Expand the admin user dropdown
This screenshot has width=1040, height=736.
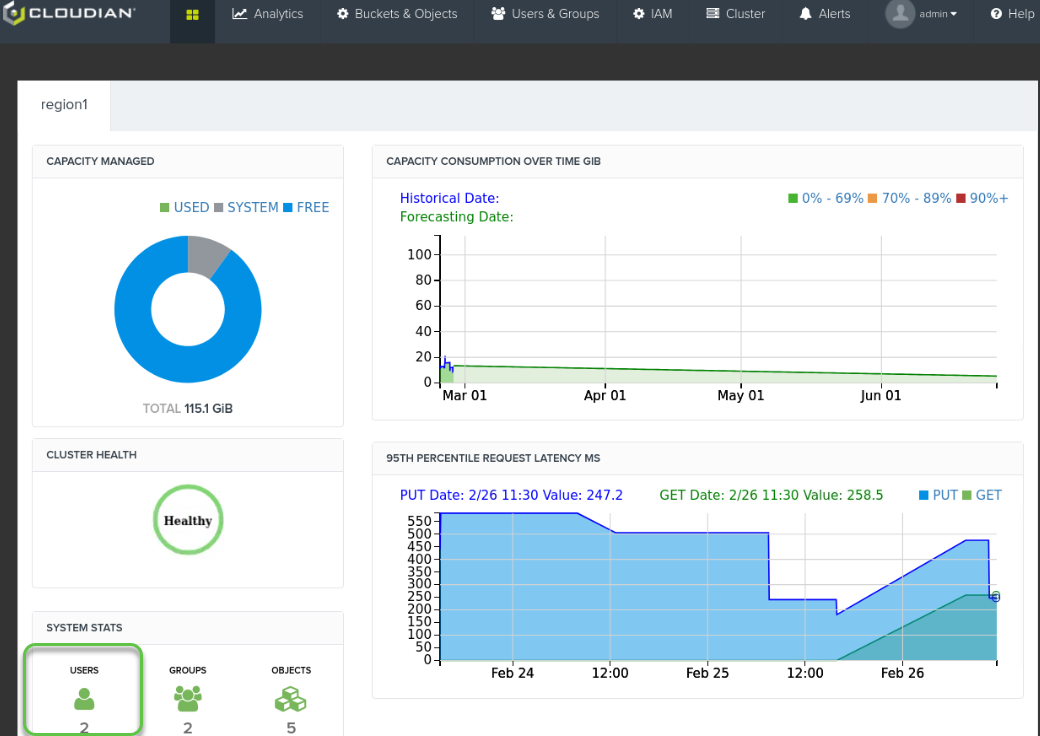939,14
